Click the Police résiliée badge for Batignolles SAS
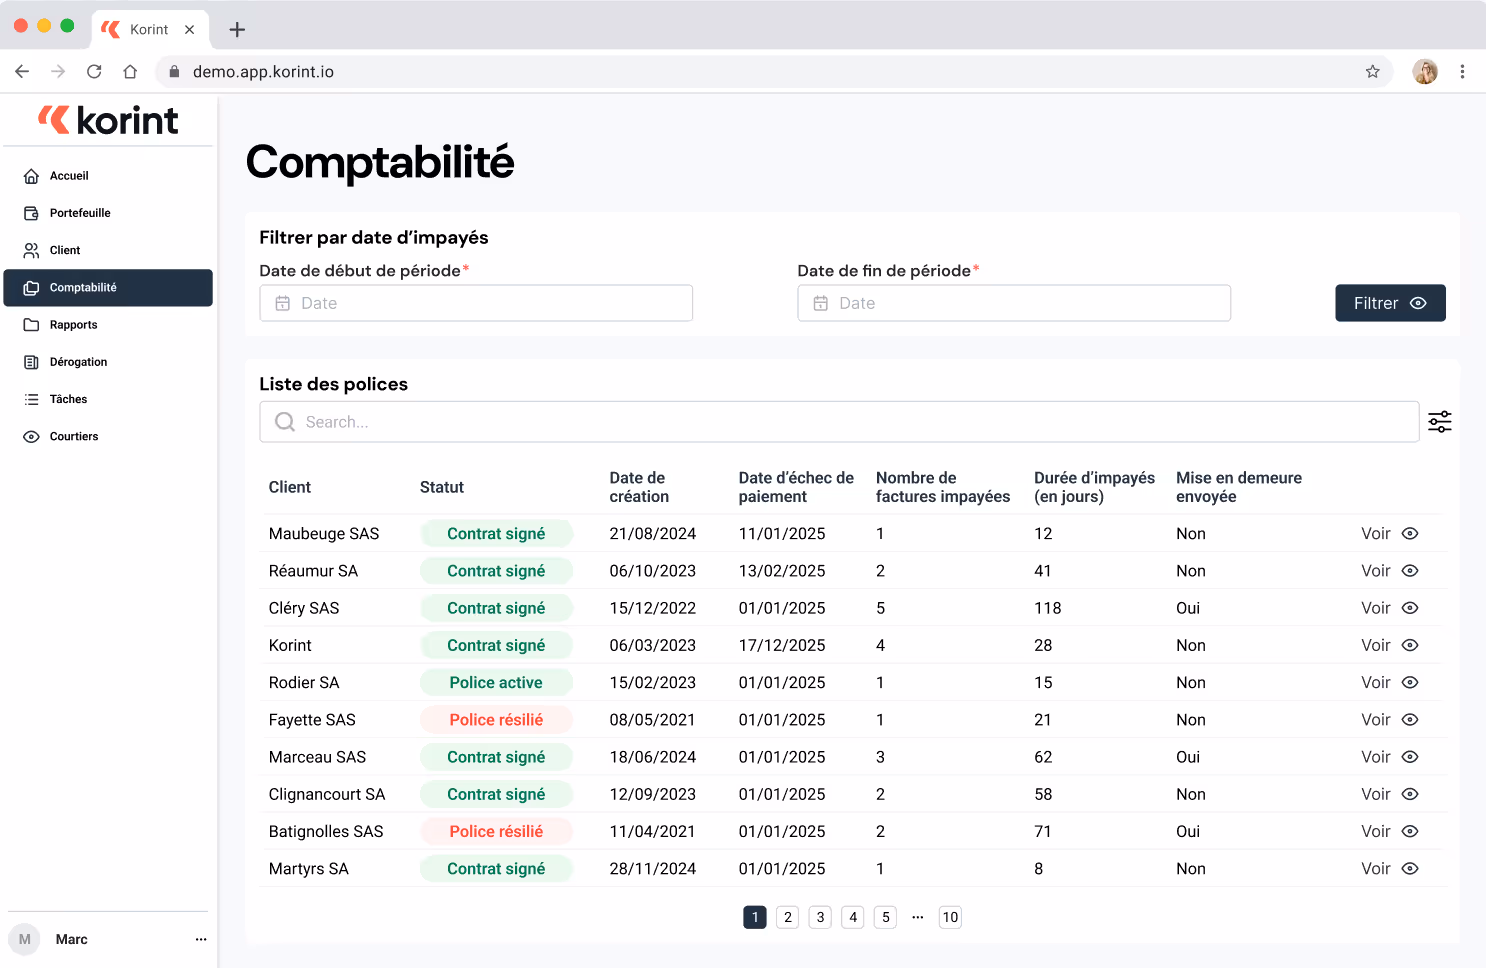Image resolution: width=1486 pixels, height=968 pixels. click(x=496, y=832)
